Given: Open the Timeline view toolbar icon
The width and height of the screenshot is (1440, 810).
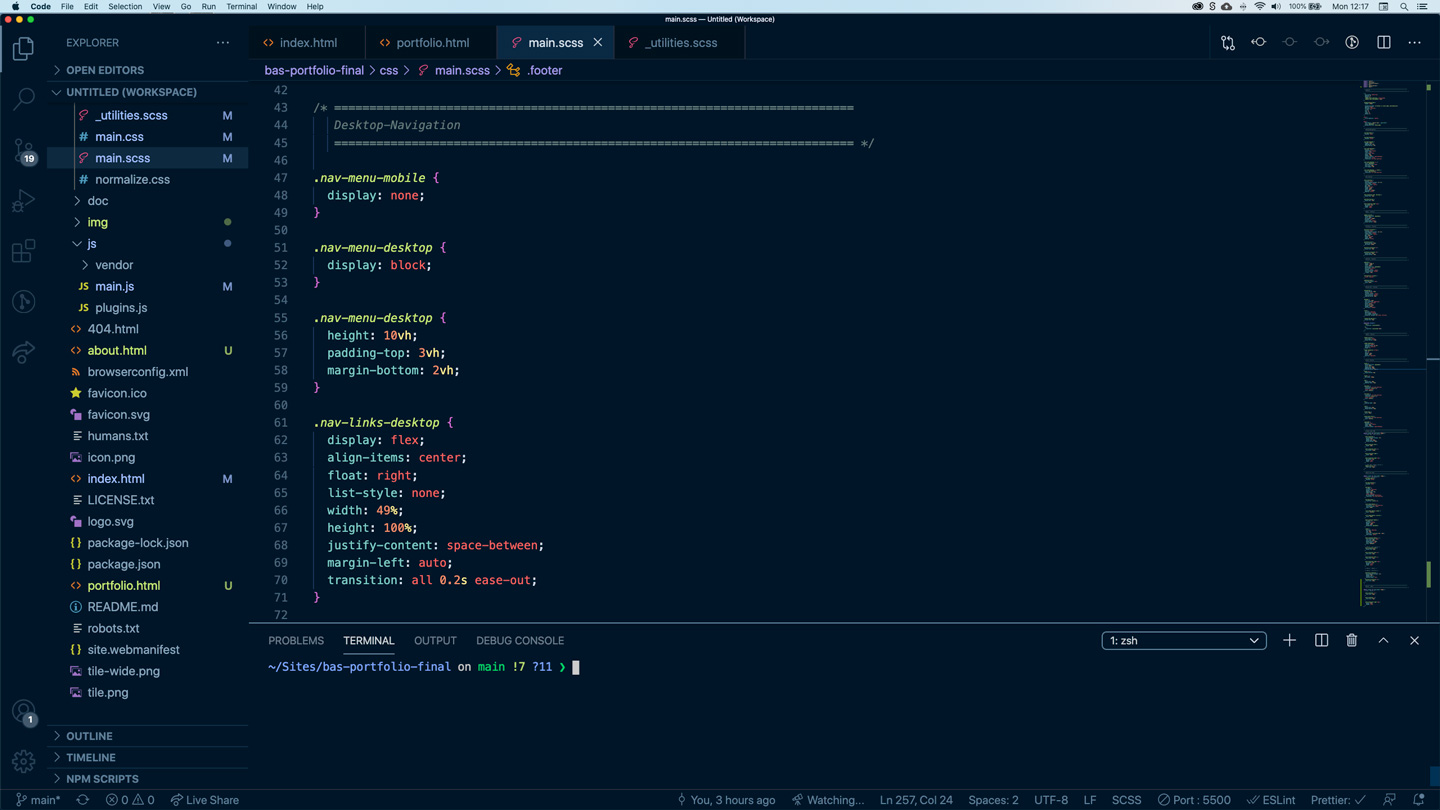Looking at the screenshot, I should click(1352, 43).
